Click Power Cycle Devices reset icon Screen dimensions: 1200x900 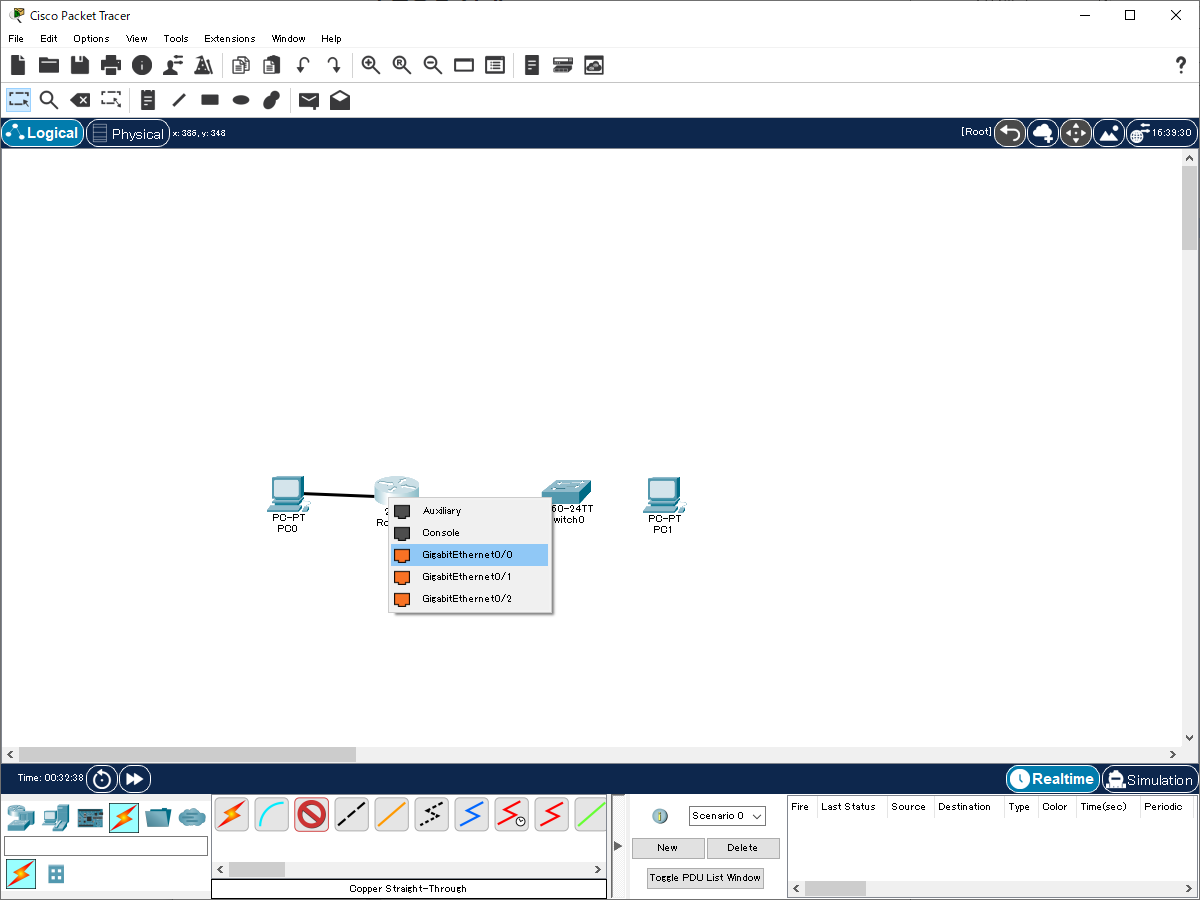[x=102, y=779]
